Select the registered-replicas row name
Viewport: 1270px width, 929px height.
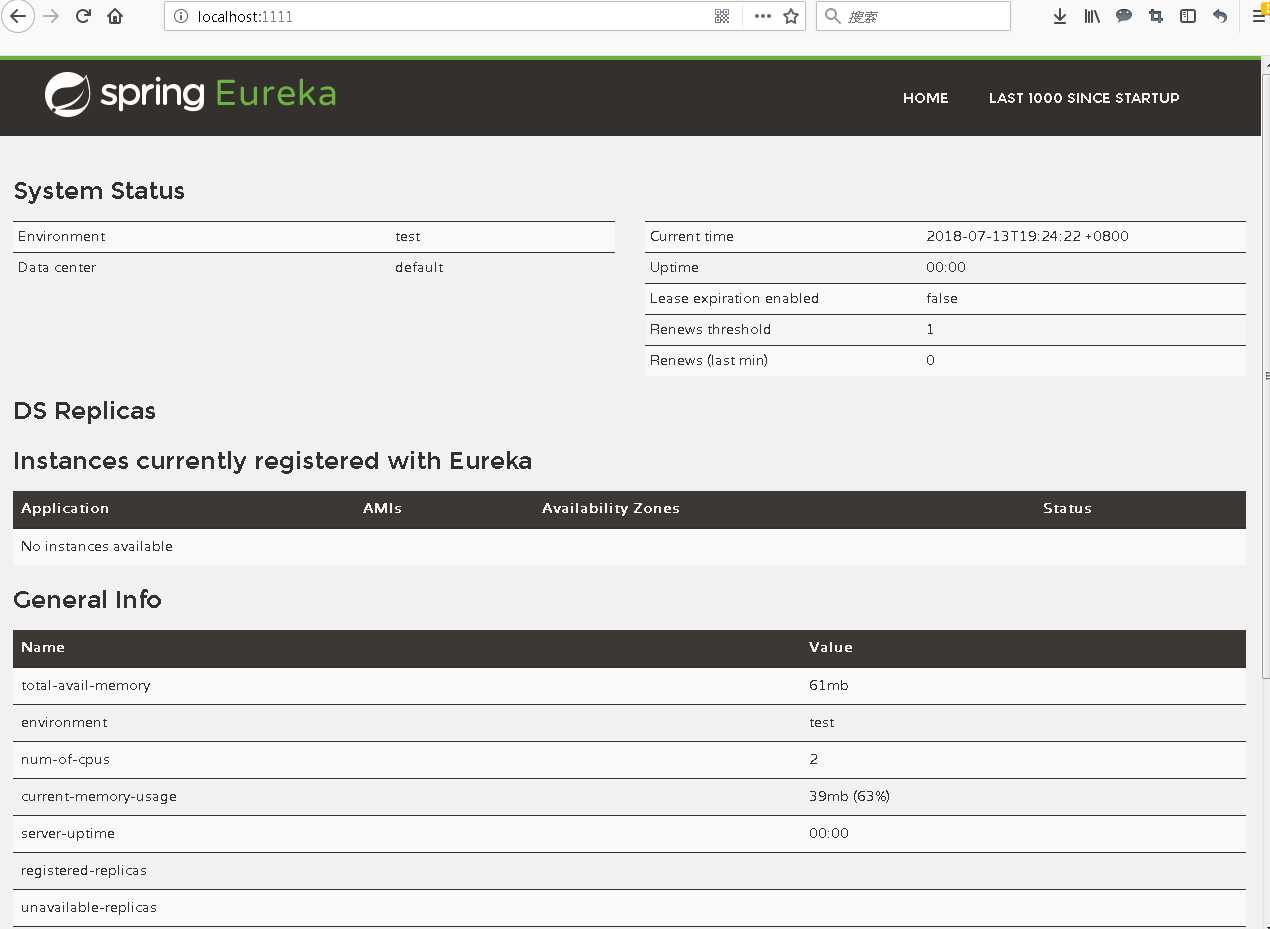click(84, 871)
